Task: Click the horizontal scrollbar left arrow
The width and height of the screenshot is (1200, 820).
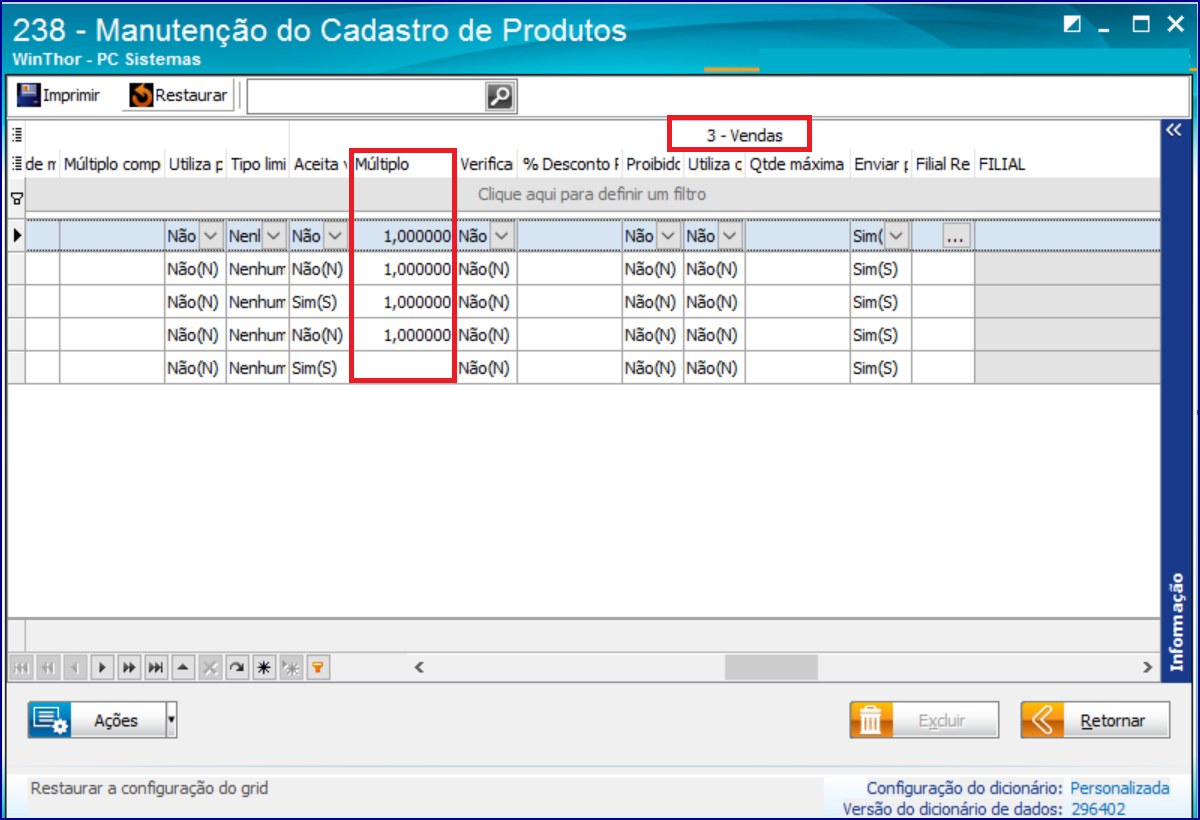Action: 420,666
